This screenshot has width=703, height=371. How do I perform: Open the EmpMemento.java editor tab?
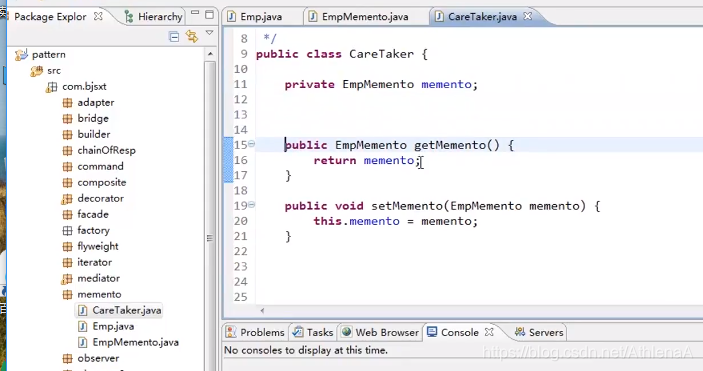[365, 17]
